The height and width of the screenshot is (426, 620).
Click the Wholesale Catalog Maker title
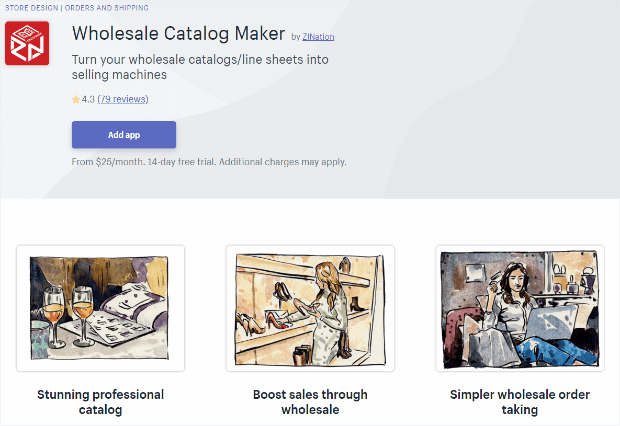click(x=178, y=34)
